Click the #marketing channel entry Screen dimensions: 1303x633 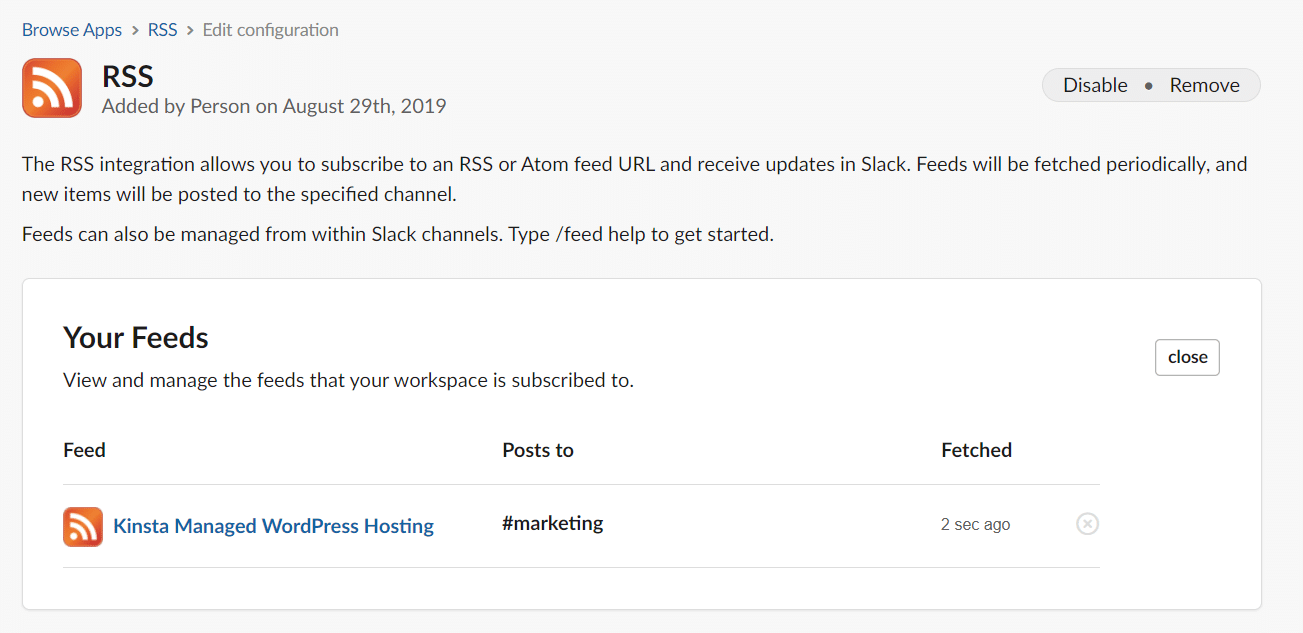pos(552,522)
